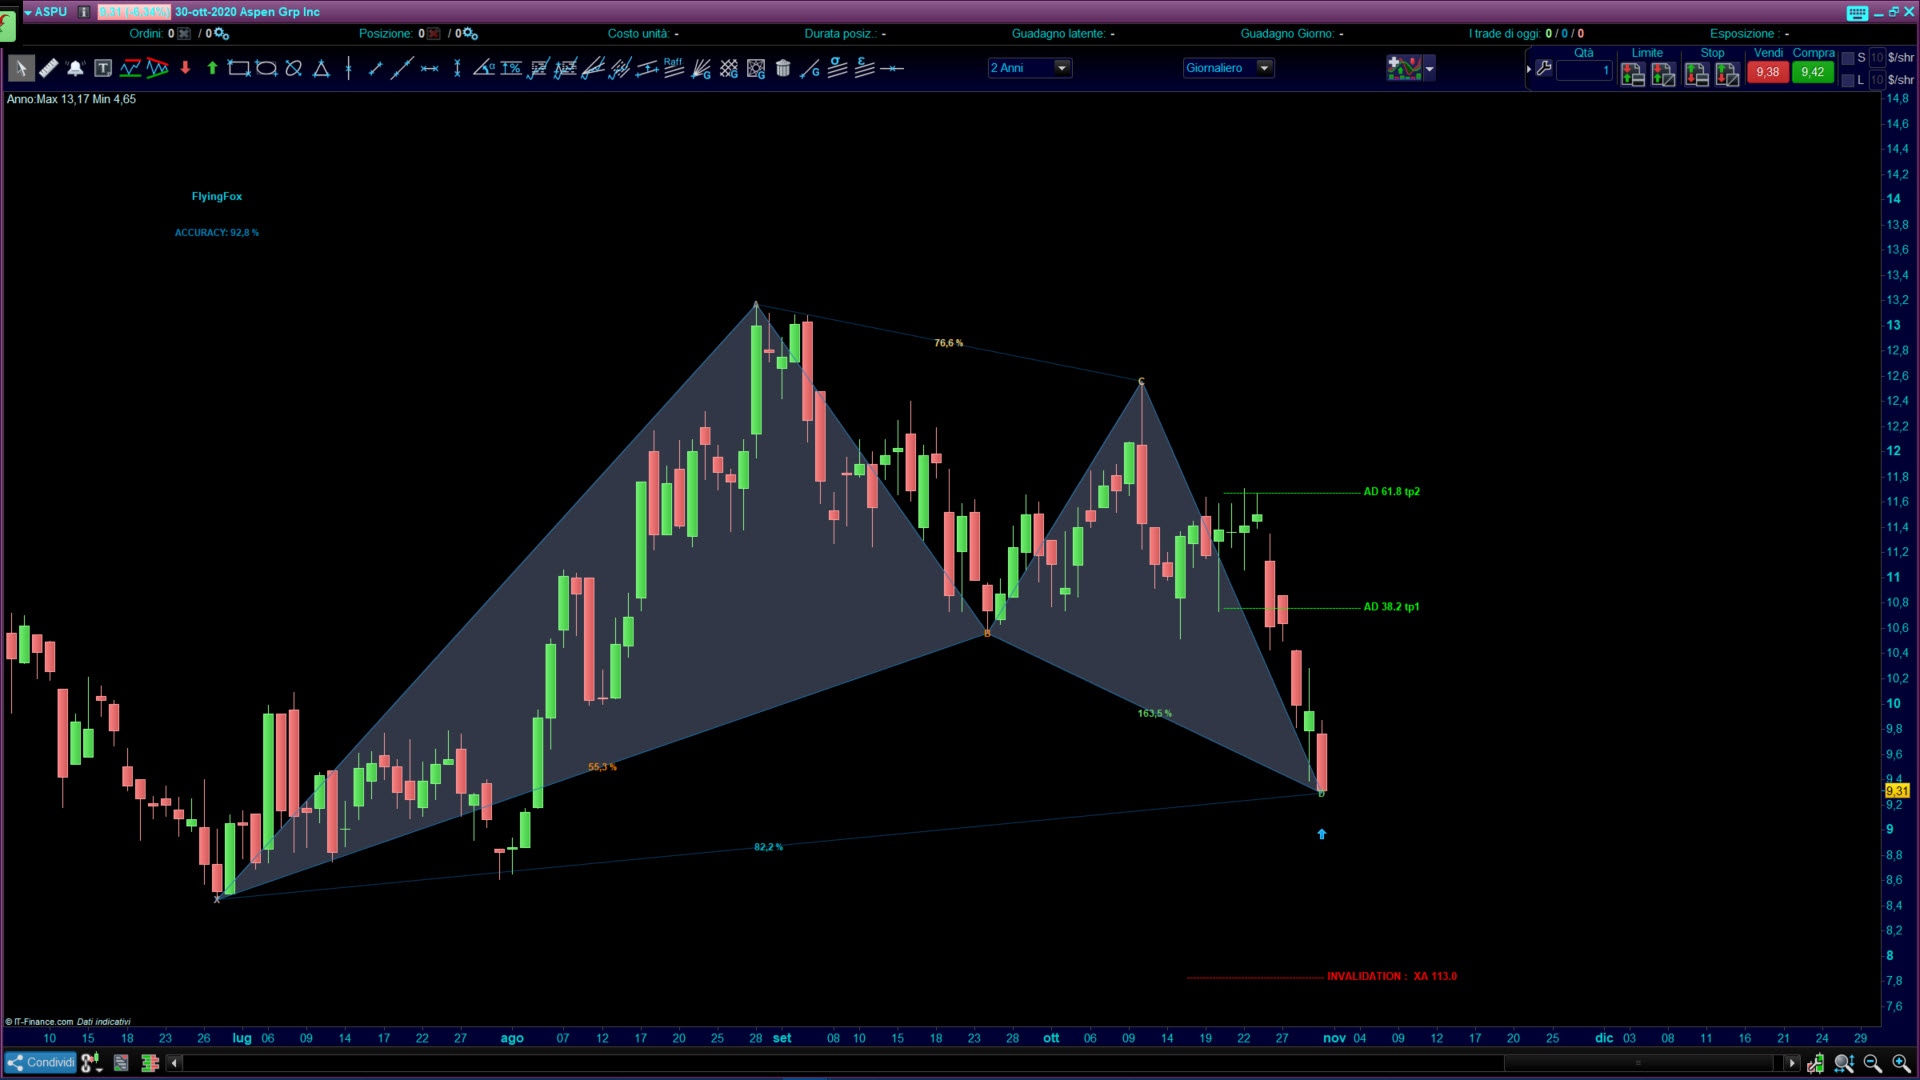Image resolution: width=1920 pixels, height=1080 pixels.
Task: Select the text annotation tool
Action: click(103, 68)
